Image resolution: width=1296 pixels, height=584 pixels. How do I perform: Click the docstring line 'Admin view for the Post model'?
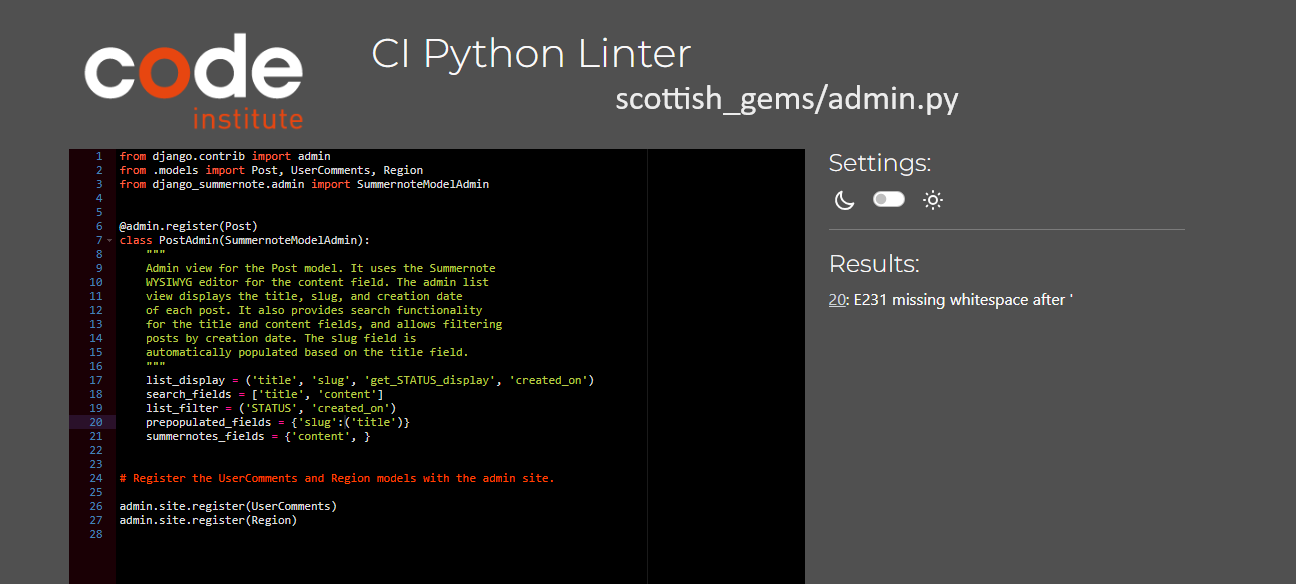tap(321, 268)
